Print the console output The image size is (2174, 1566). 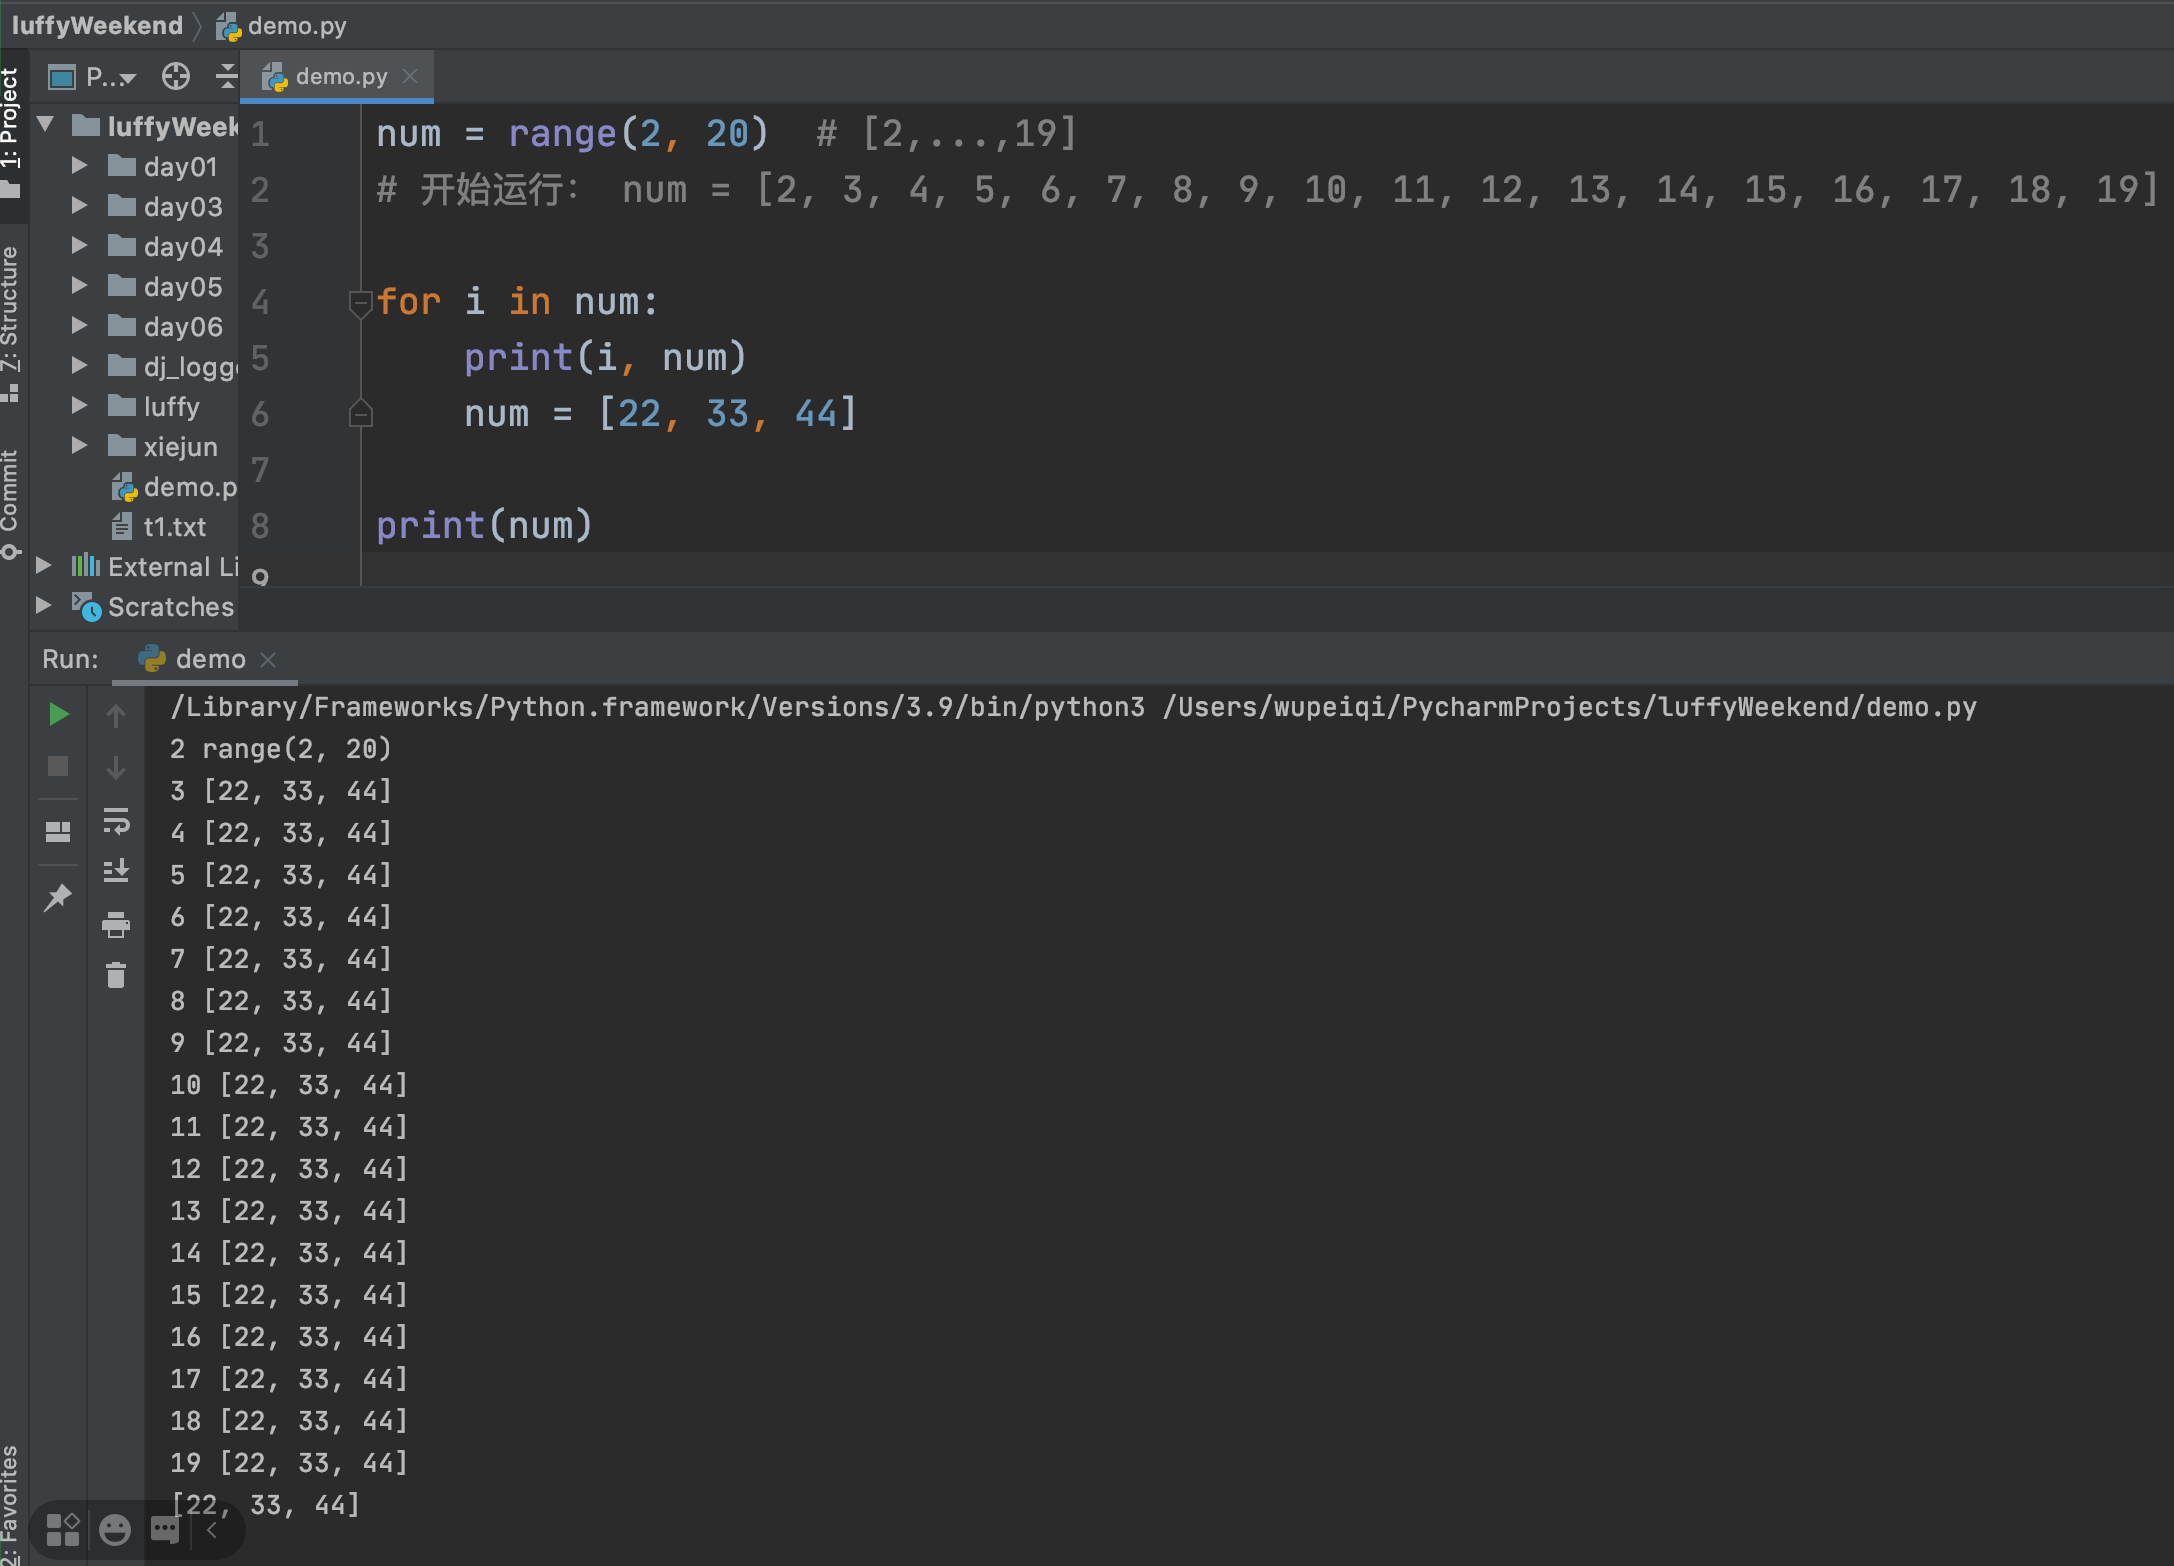click(x=116, y=924)
